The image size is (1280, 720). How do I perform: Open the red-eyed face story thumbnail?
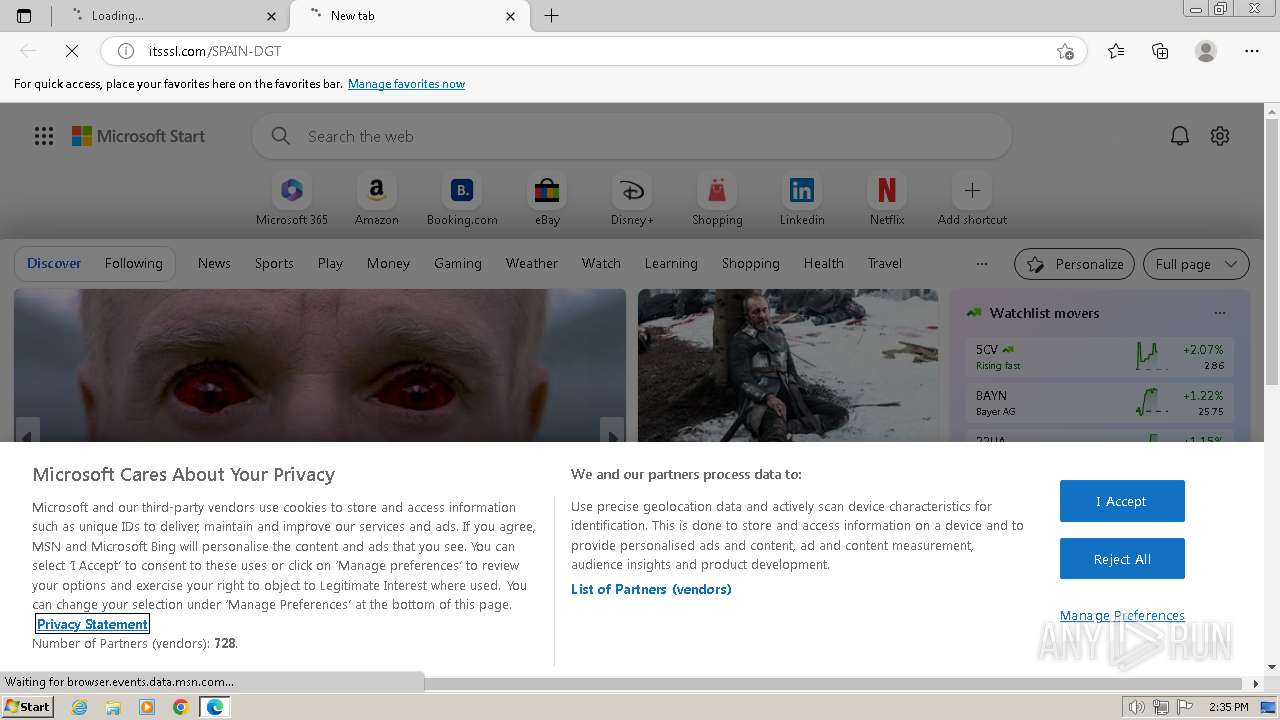tap(320, 365)
